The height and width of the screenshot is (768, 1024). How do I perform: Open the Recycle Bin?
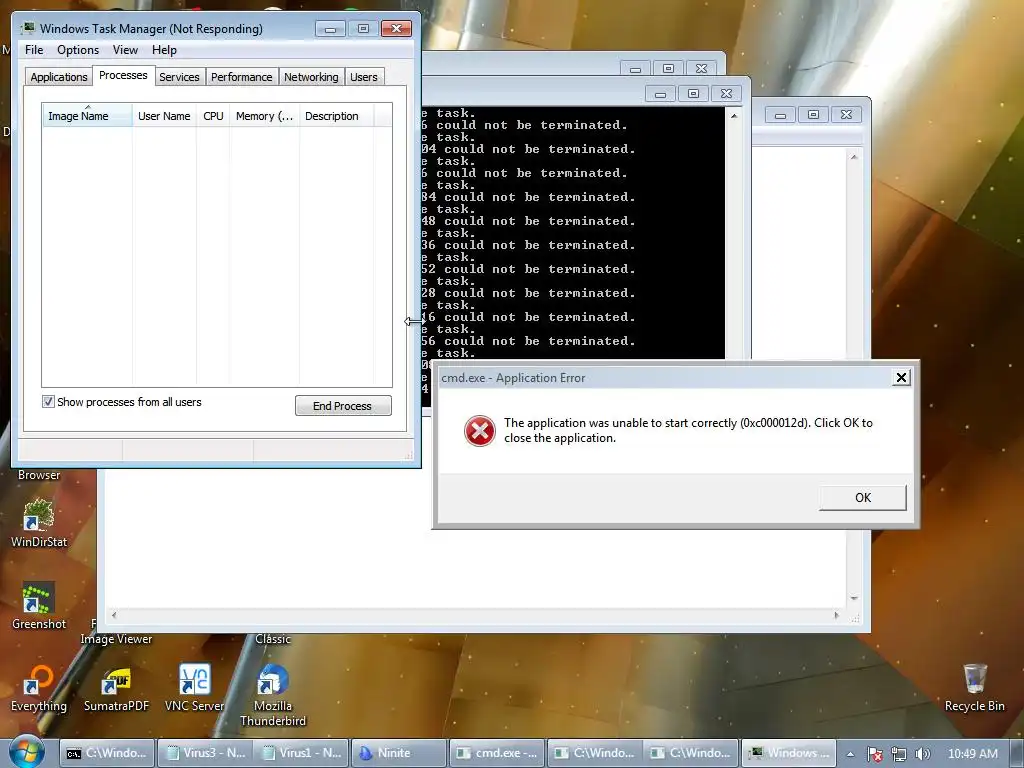[x=974, y=688]
